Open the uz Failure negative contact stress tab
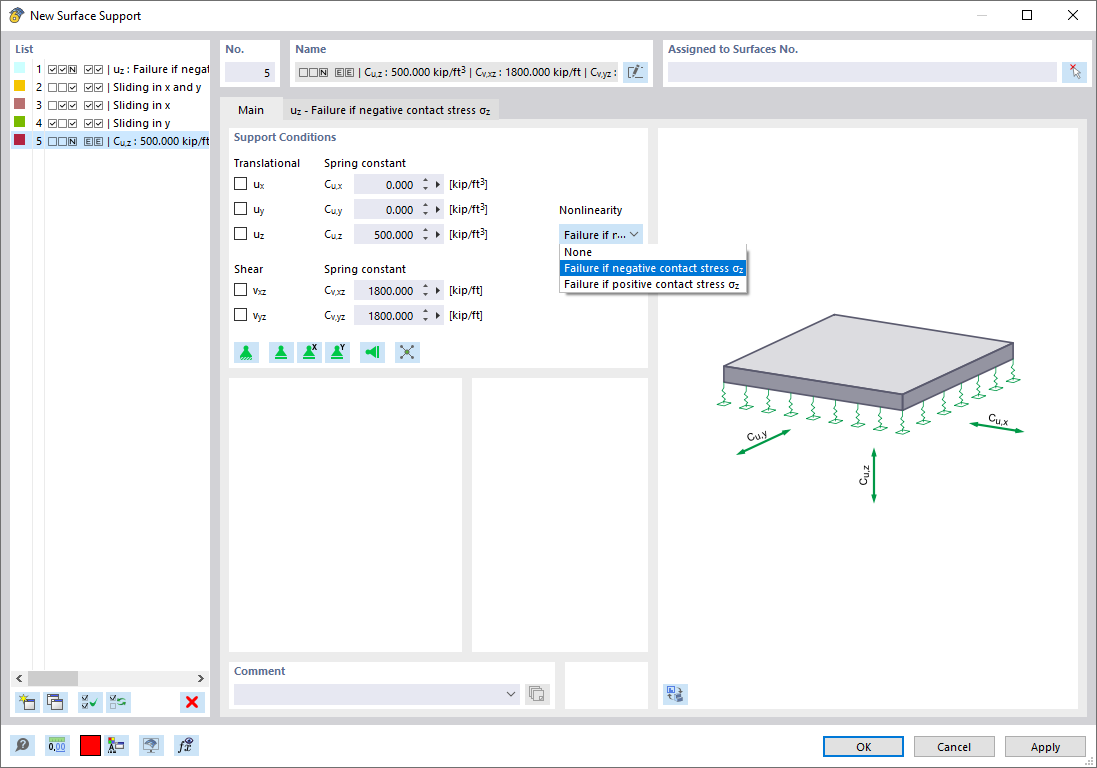 (x=390, y=110)
